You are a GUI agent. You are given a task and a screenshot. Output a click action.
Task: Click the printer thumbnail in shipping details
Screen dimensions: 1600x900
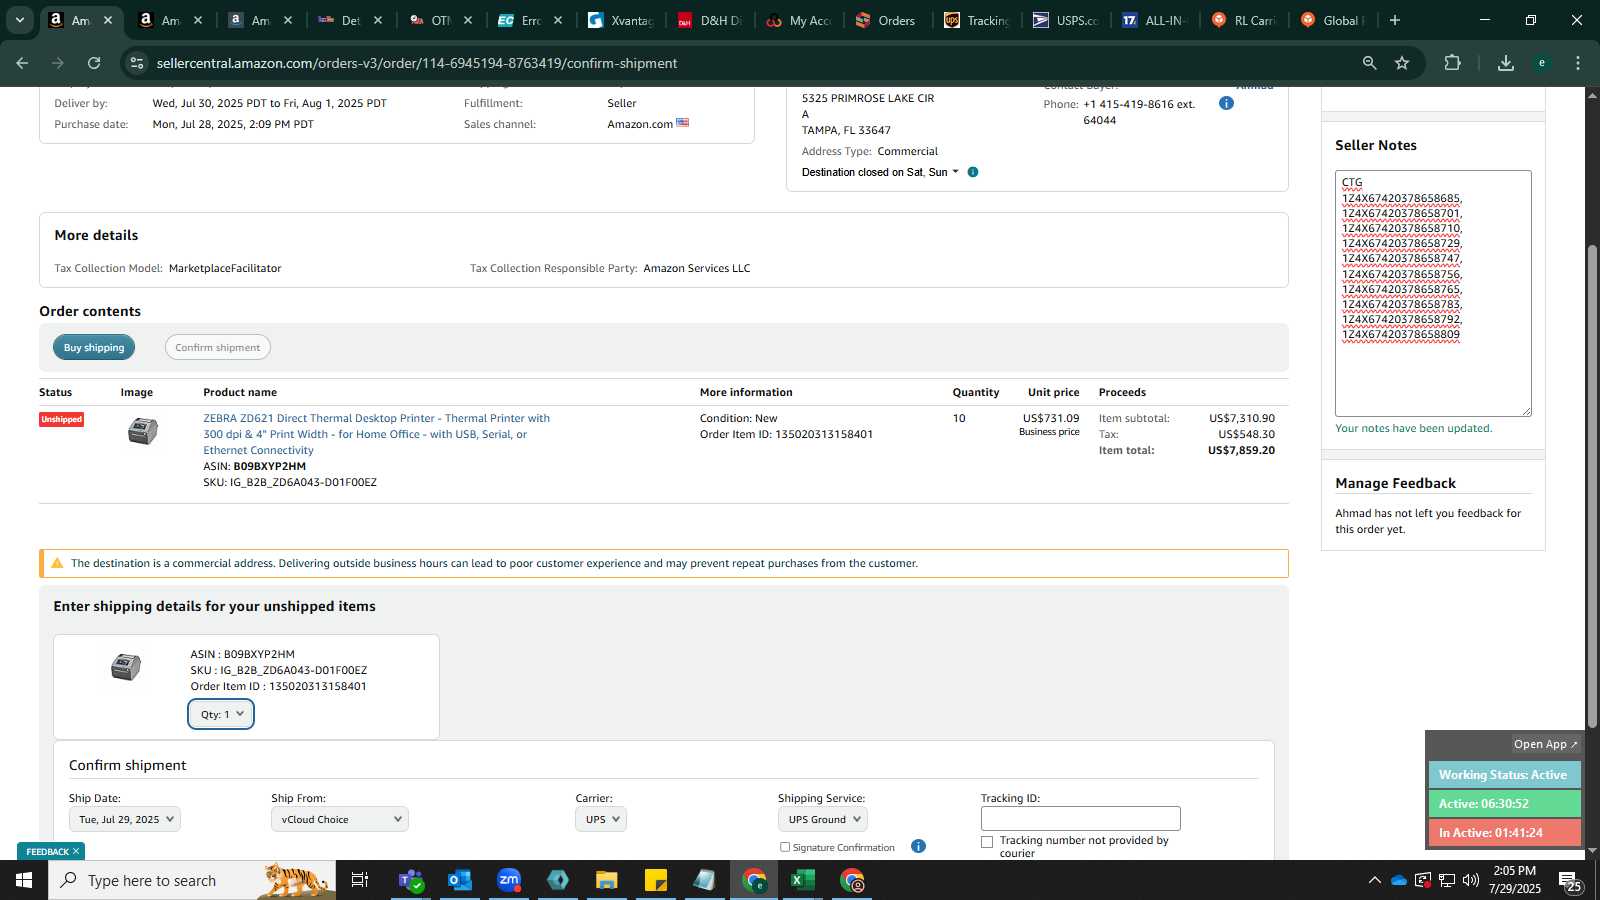126,667
